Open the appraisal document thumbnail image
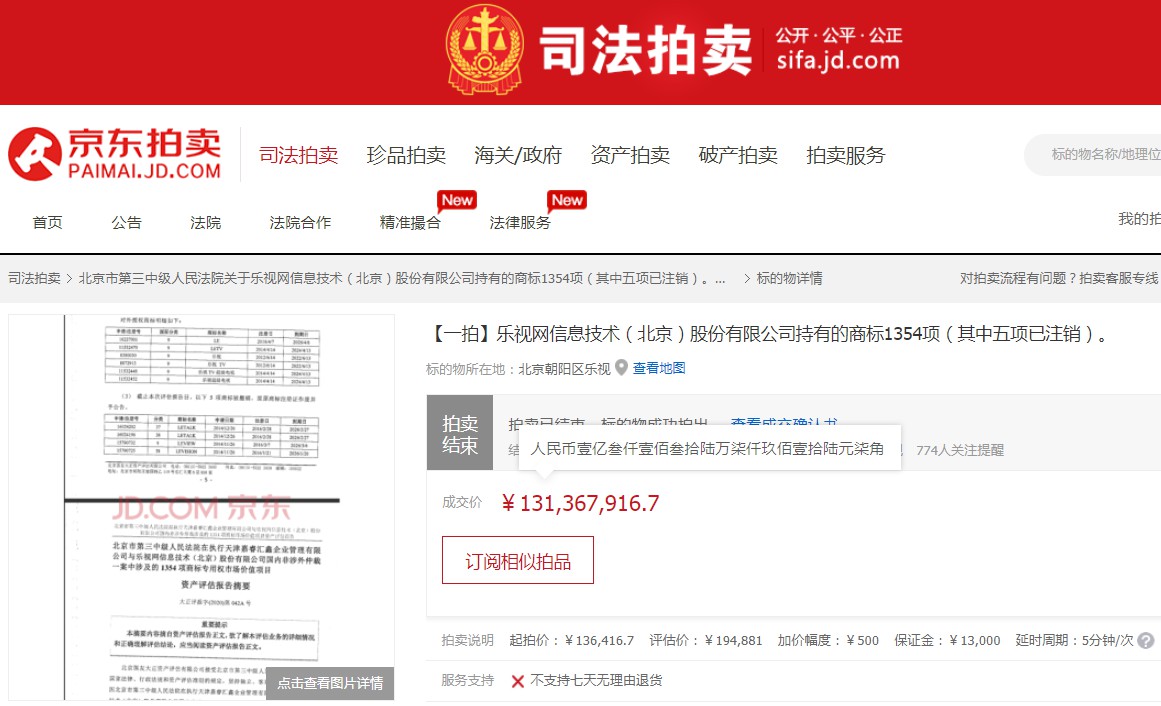The image size is (1161, 706). point(201,507)
